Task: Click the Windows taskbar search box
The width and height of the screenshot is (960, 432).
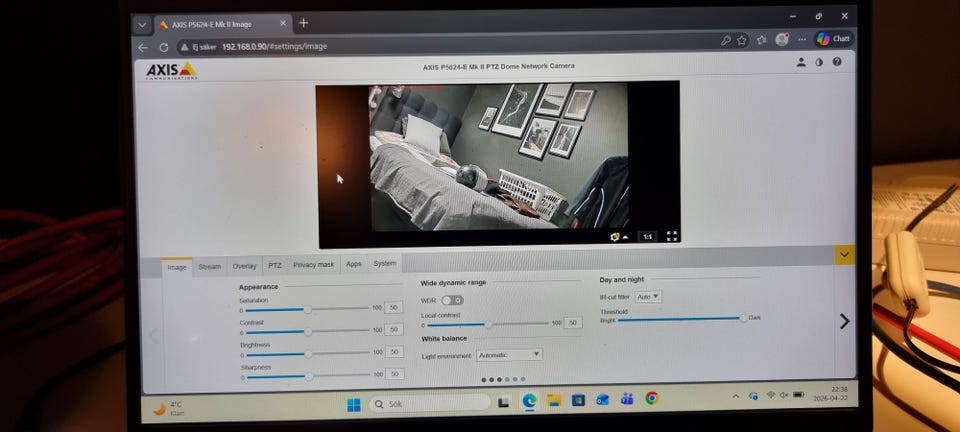Action: coord(430,404)
